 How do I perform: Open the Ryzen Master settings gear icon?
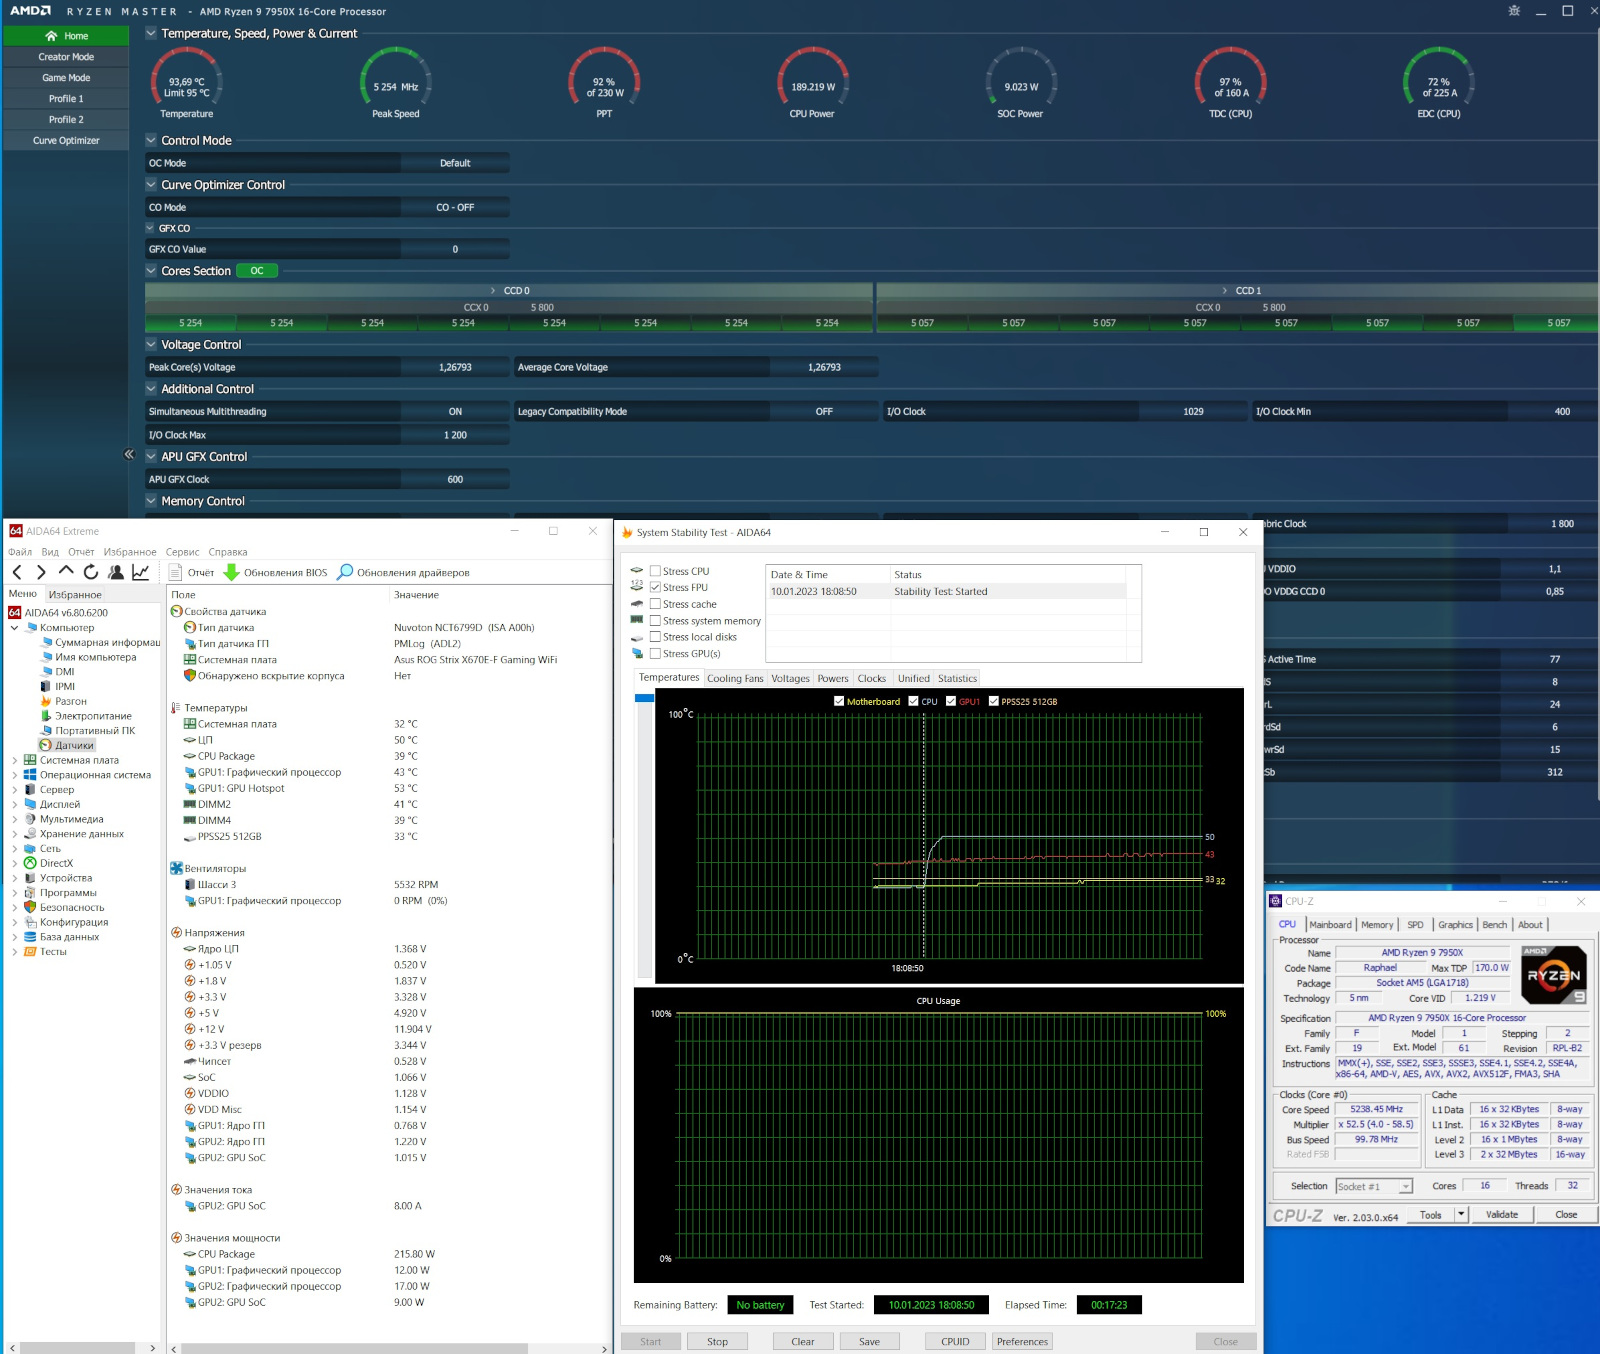click(x=1514, y=11)
